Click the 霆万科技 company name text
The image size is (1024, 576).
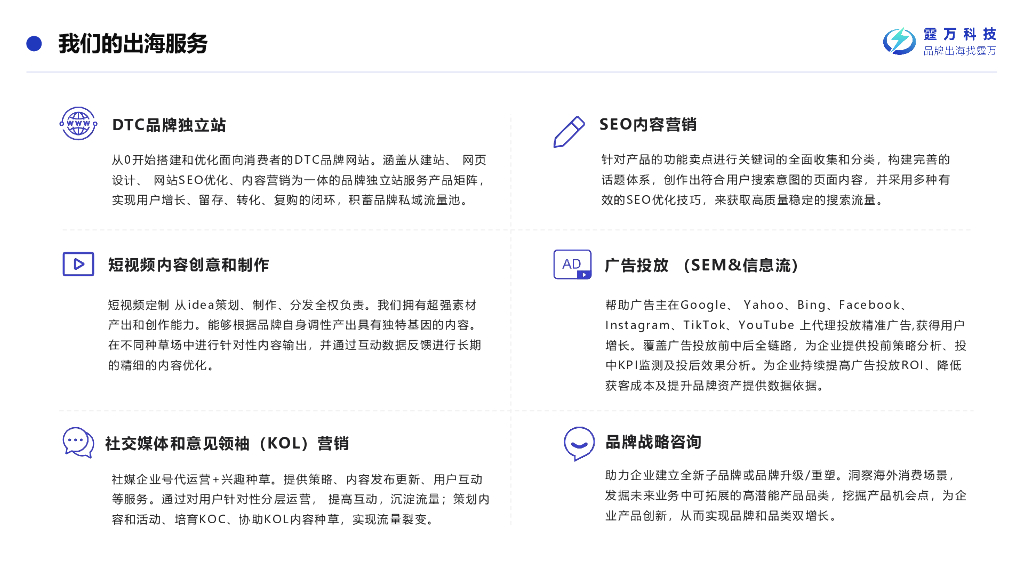click(x=960, y=34)
